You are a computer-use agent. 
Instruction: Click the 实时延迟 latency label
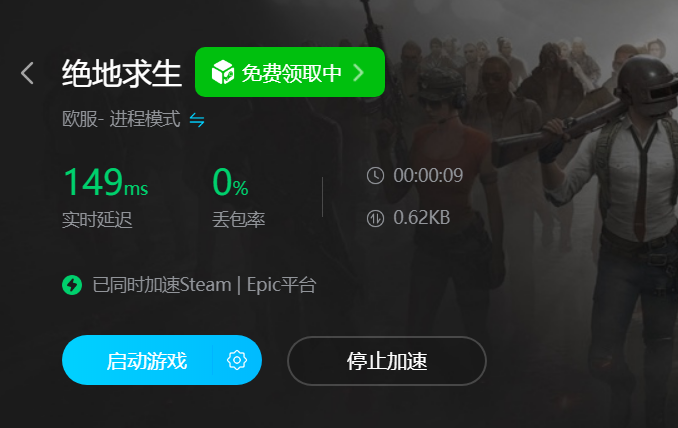click(x=97, y=220)
